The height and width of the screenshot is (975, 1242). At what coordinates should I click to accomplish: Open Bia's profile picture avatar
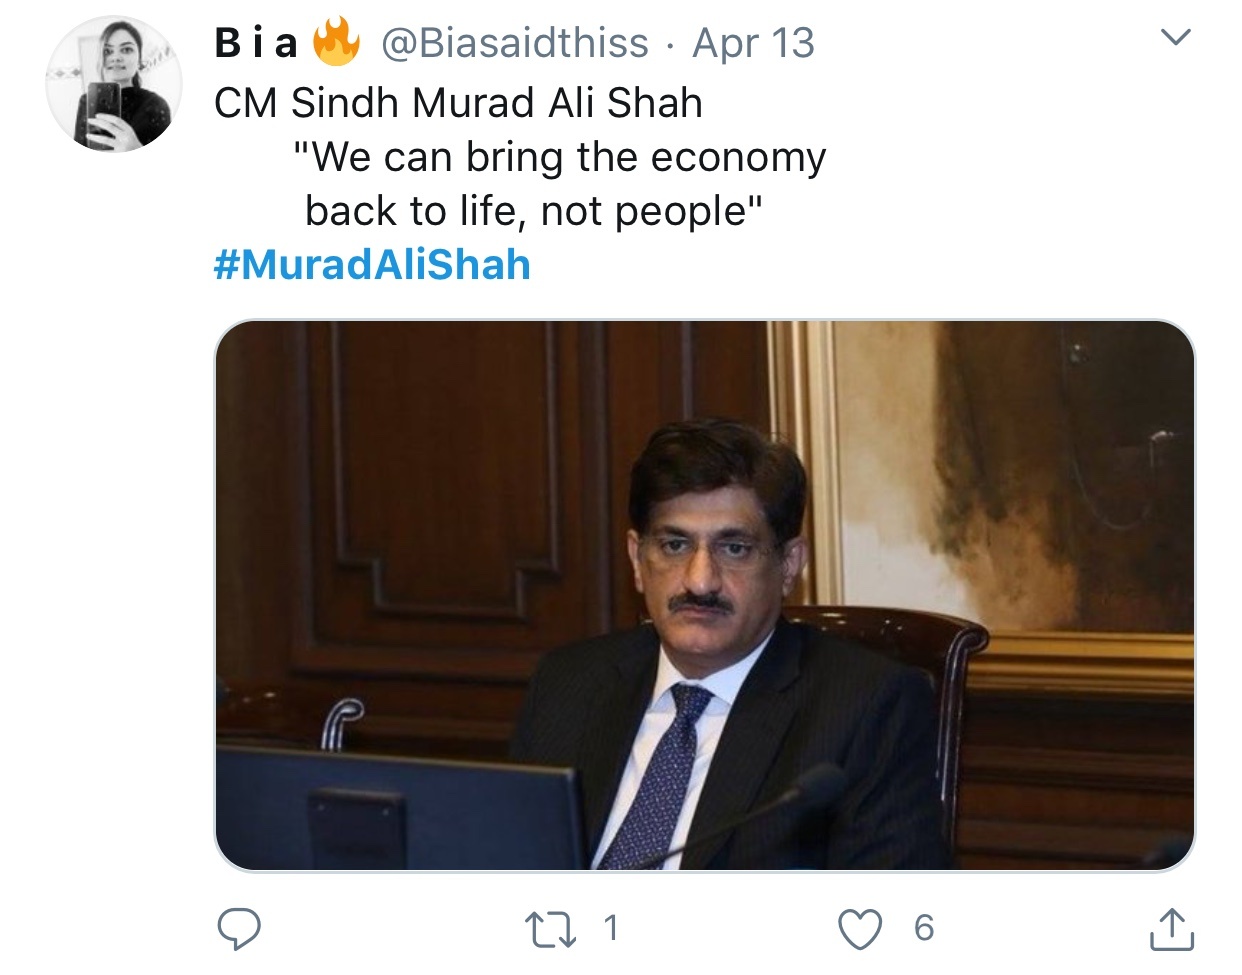click(114, 84)
